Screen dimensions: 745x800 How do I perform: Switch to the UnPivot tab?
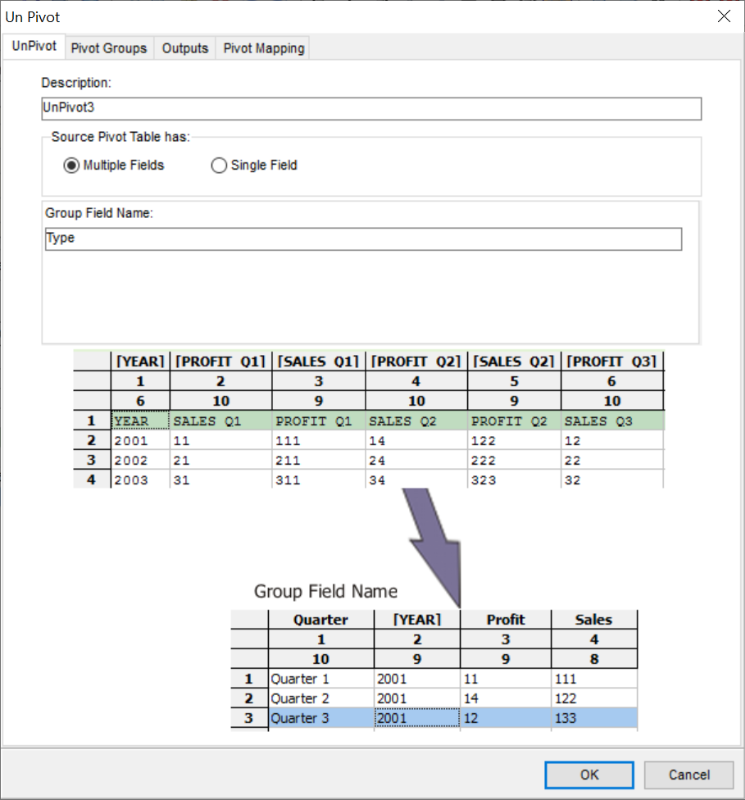point(34,46)
